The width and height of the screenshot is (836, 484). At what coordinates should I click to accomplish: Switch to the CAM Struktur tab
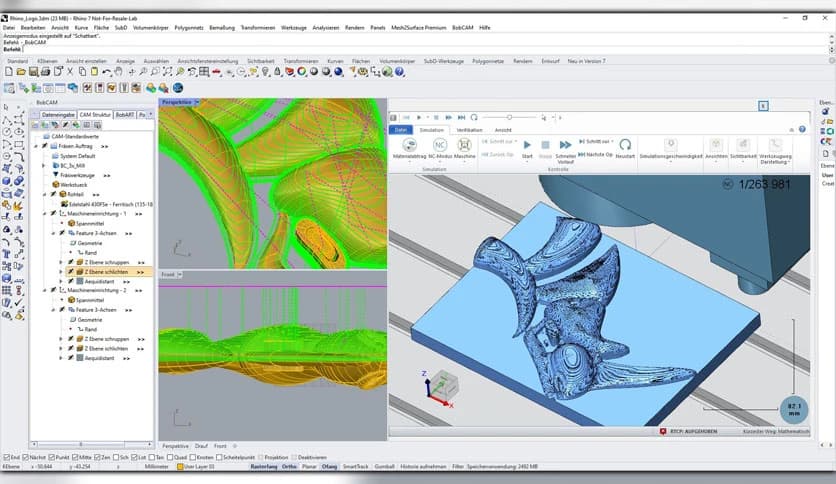[x=95, y=115]
